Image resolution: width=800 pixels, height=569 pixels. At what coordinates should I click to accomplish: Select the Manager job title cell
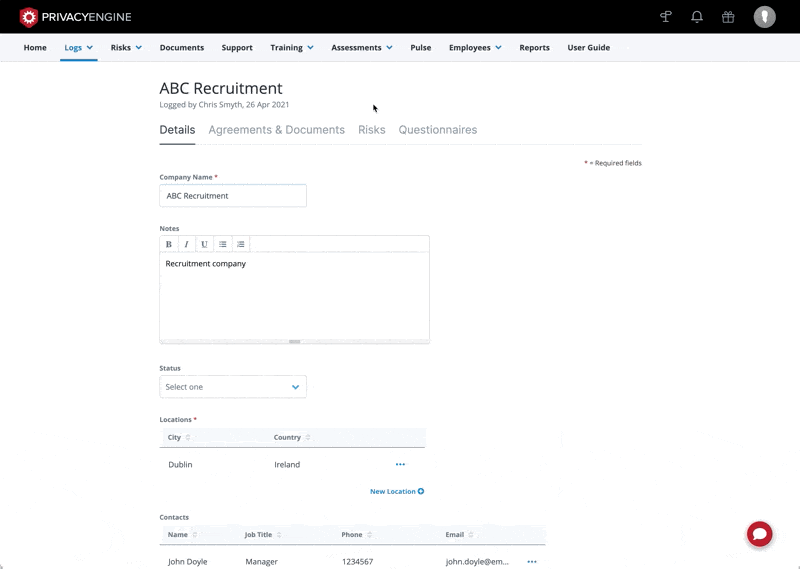point(261,561)
